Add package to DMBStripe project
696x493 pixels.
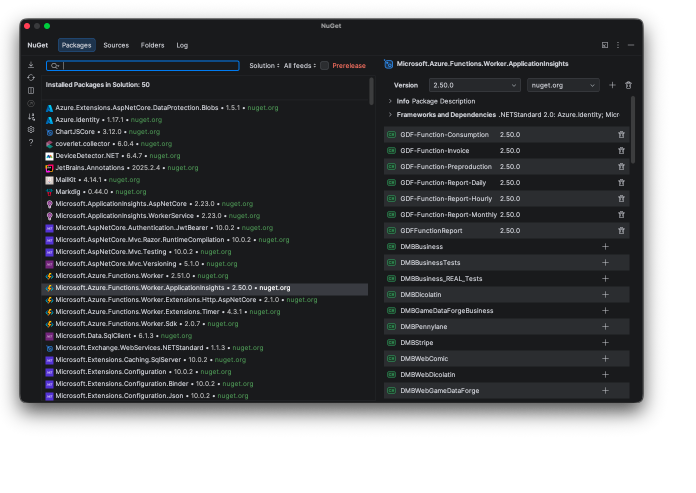click(605, 342)
